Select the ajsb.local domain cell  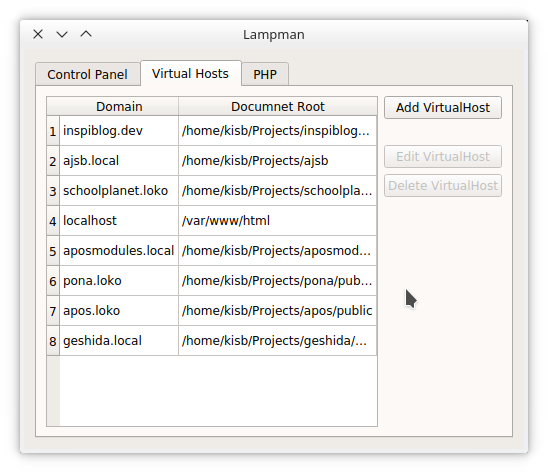(x=119, y=161)
